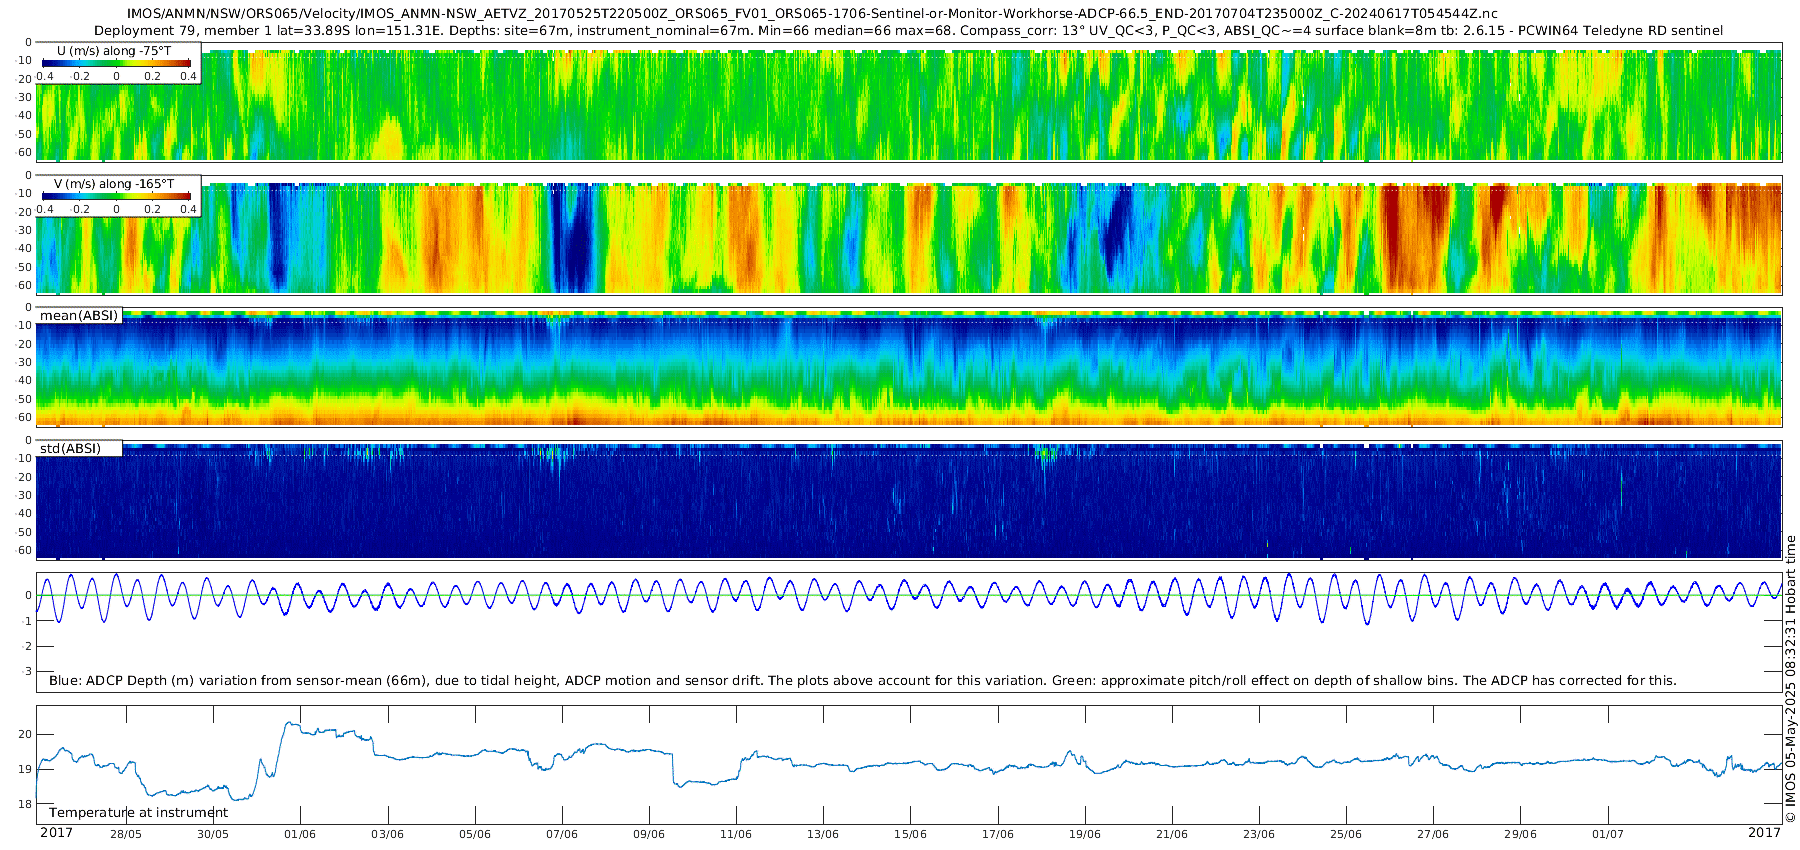The height and width of the screenshot is (850, 1800).
Task: Select the 27/06 date tick label
Action: pos(1433,834)
